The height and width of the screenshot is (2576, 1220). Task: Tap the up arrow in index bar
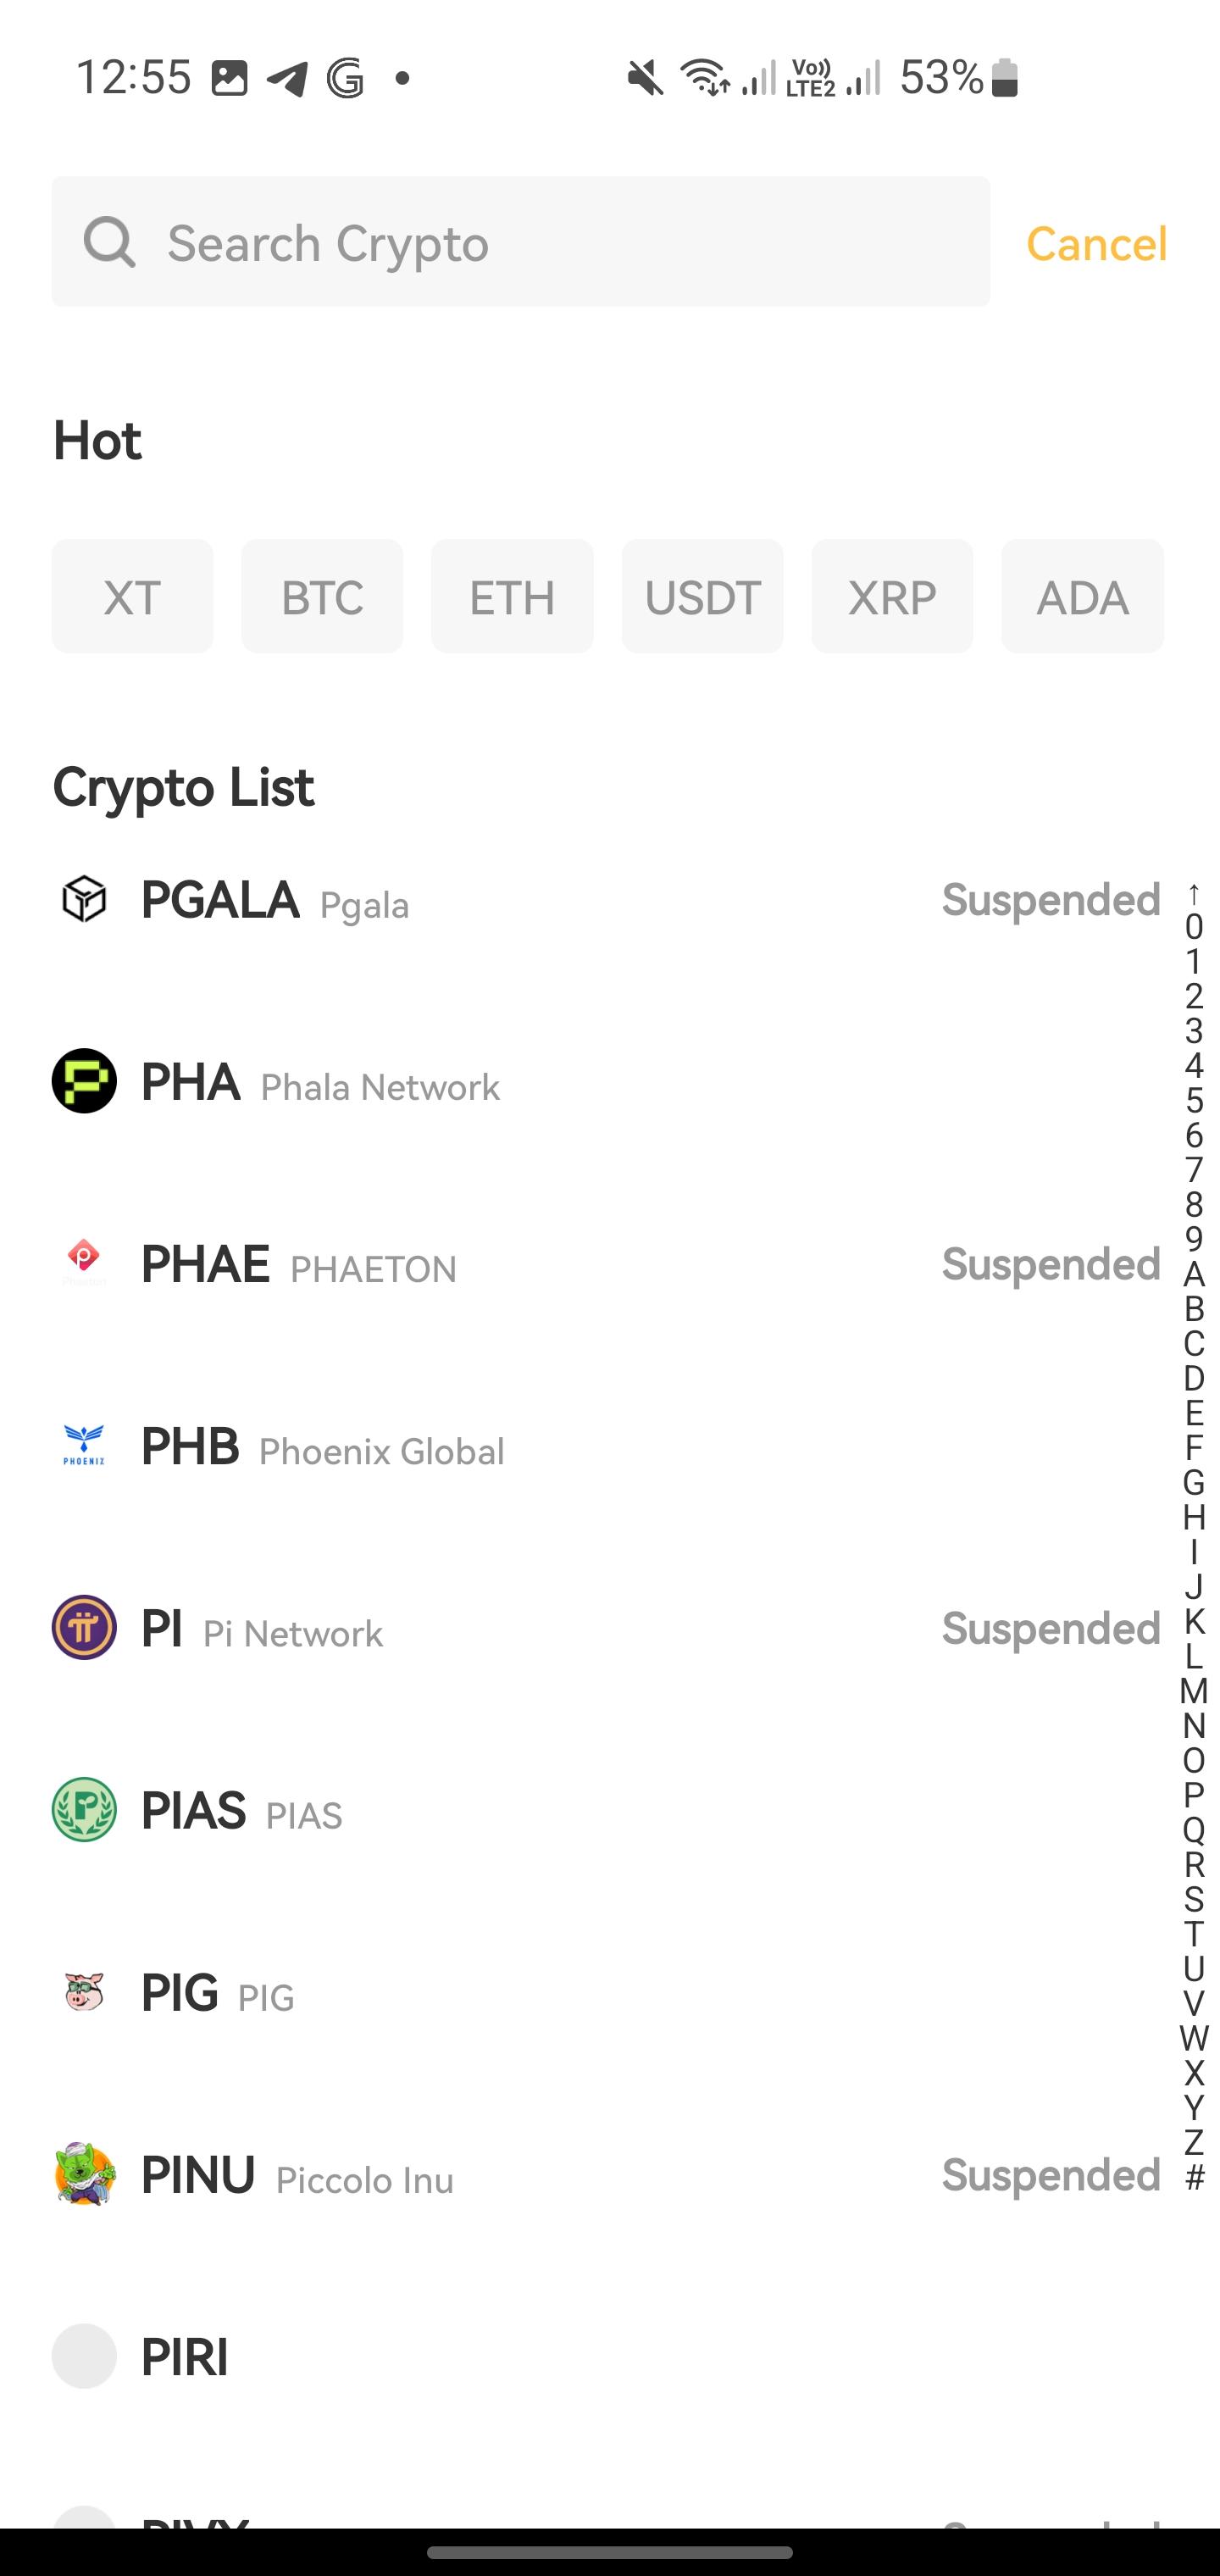pos(1193,891)
